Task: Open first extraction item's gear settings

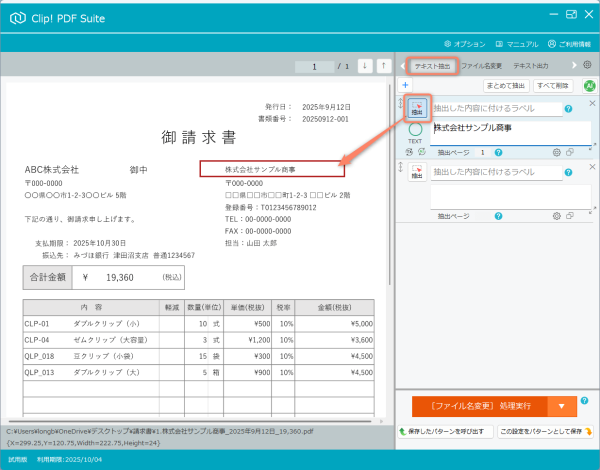Action: [x=556, y=152]
